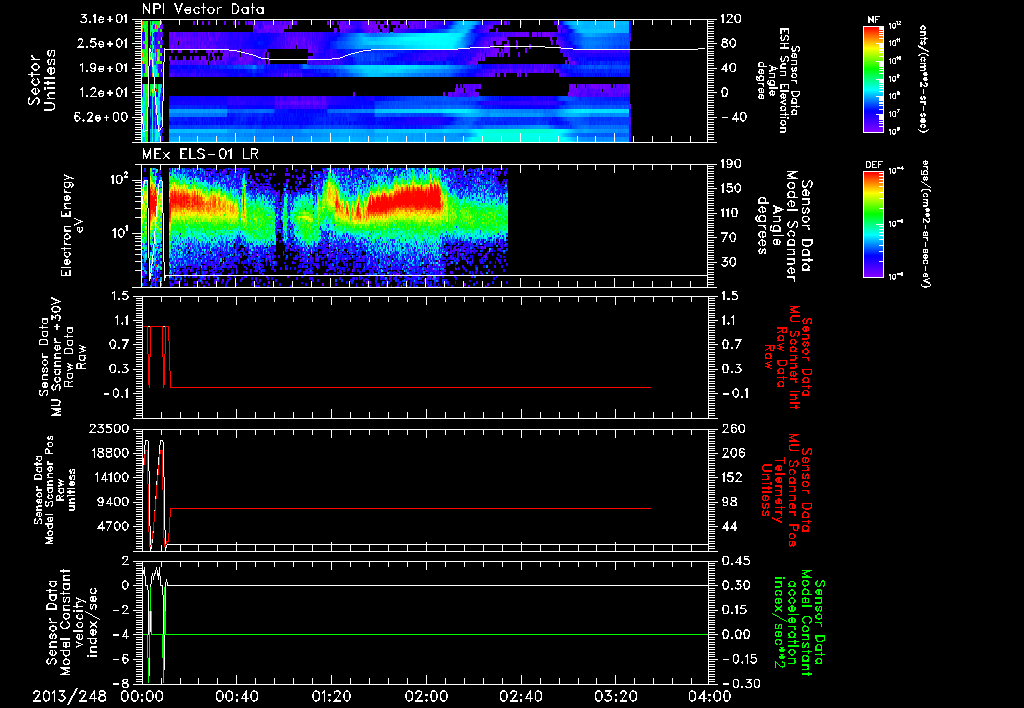Image resolution: width=1024 pixels, height=708 pixels.
Task: Click the "04:00" time tick label
Action: (710, 696)
